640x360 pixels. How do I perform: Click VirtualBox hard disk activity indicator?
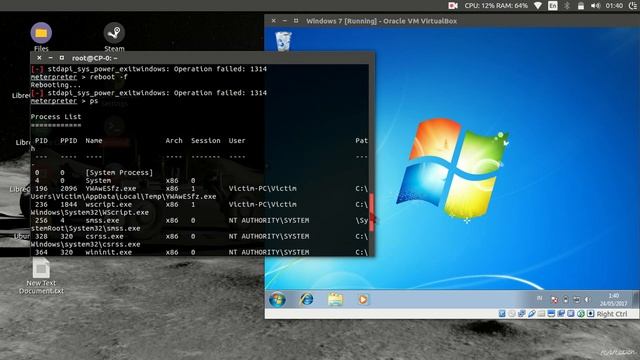pos(502,313)
